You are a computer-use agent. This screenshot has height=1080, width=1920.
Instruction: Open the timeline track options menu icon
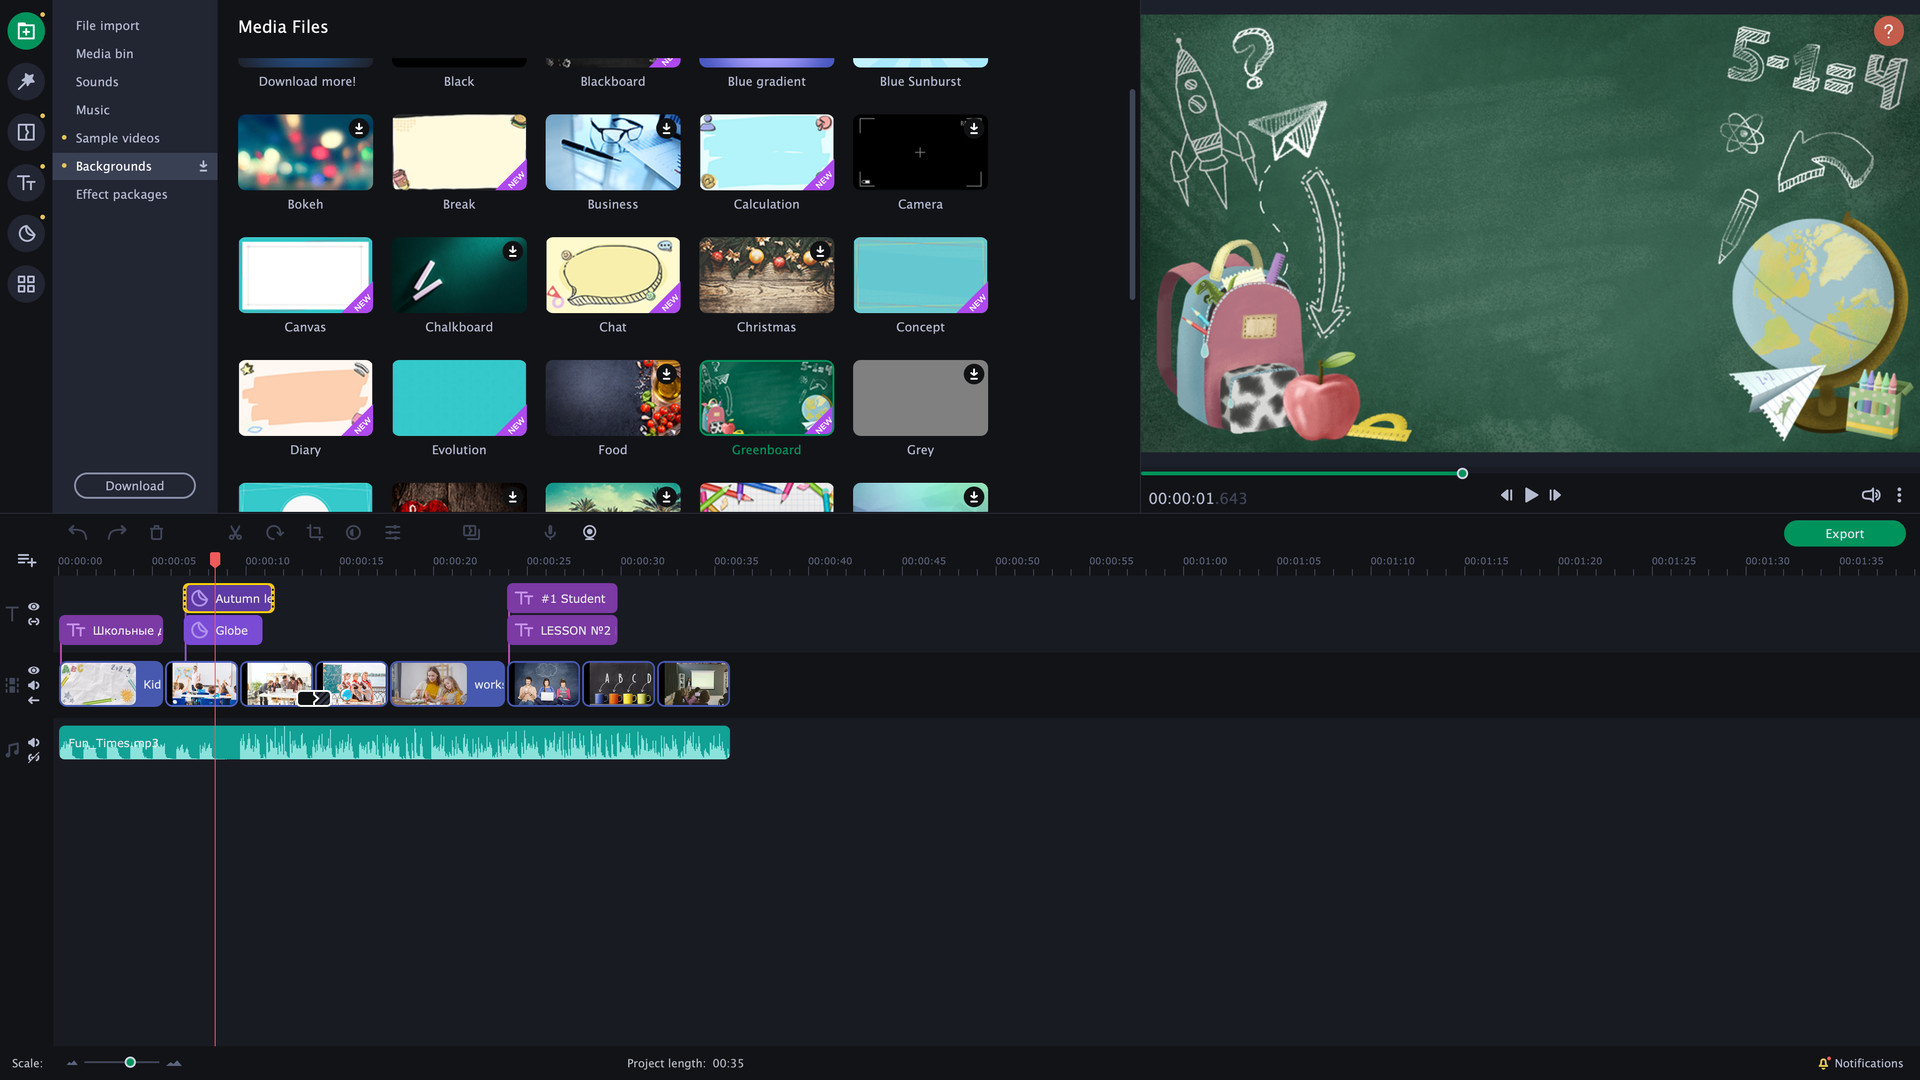coord(26,560)
